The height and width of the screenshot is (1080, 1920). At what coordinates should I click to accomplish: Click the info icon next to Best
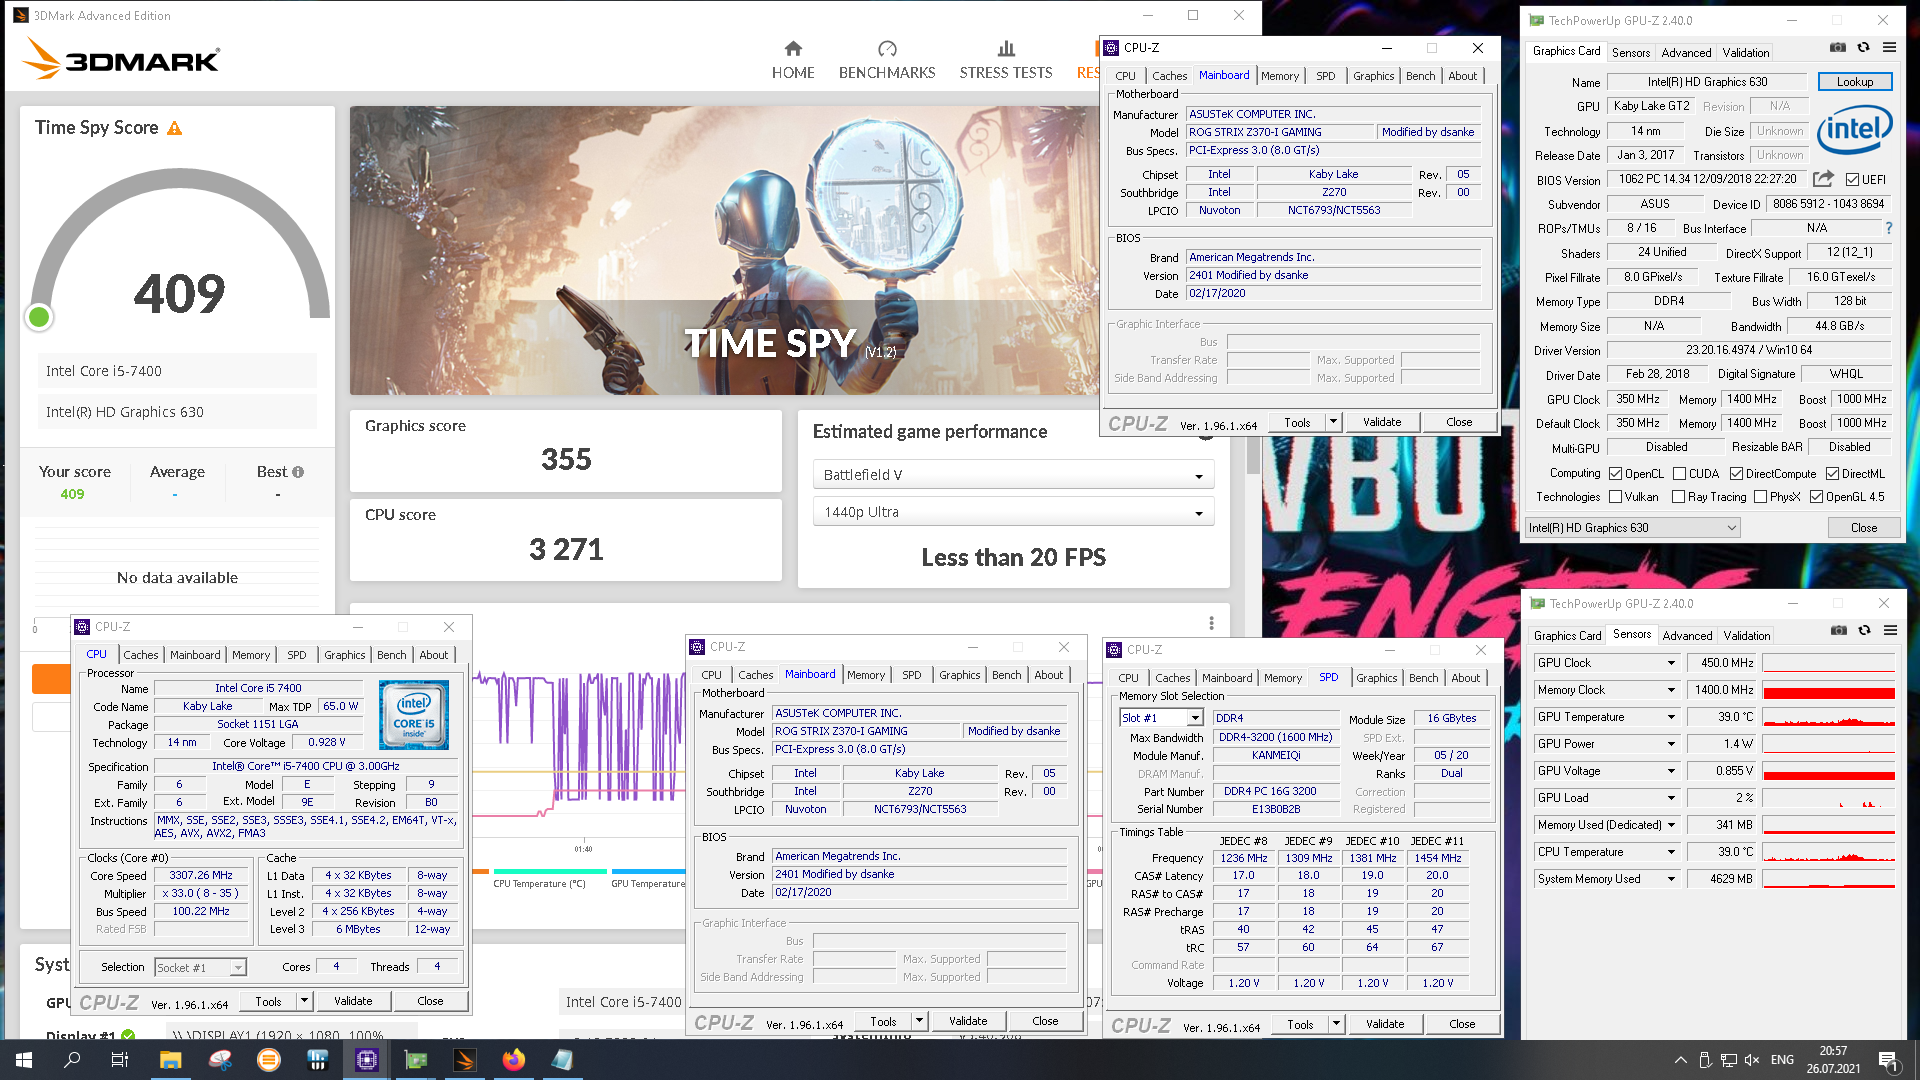tap(298, 472)
